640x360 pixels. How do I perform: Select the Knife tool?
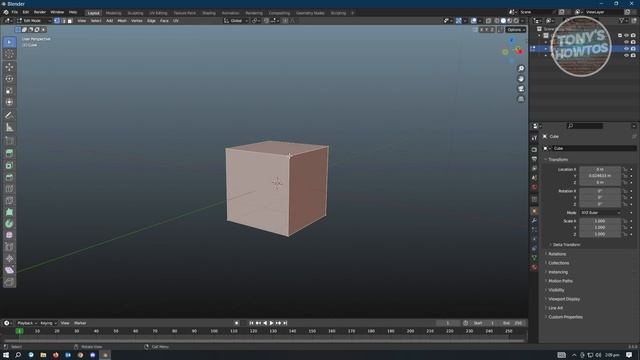(x=9, y=201)
